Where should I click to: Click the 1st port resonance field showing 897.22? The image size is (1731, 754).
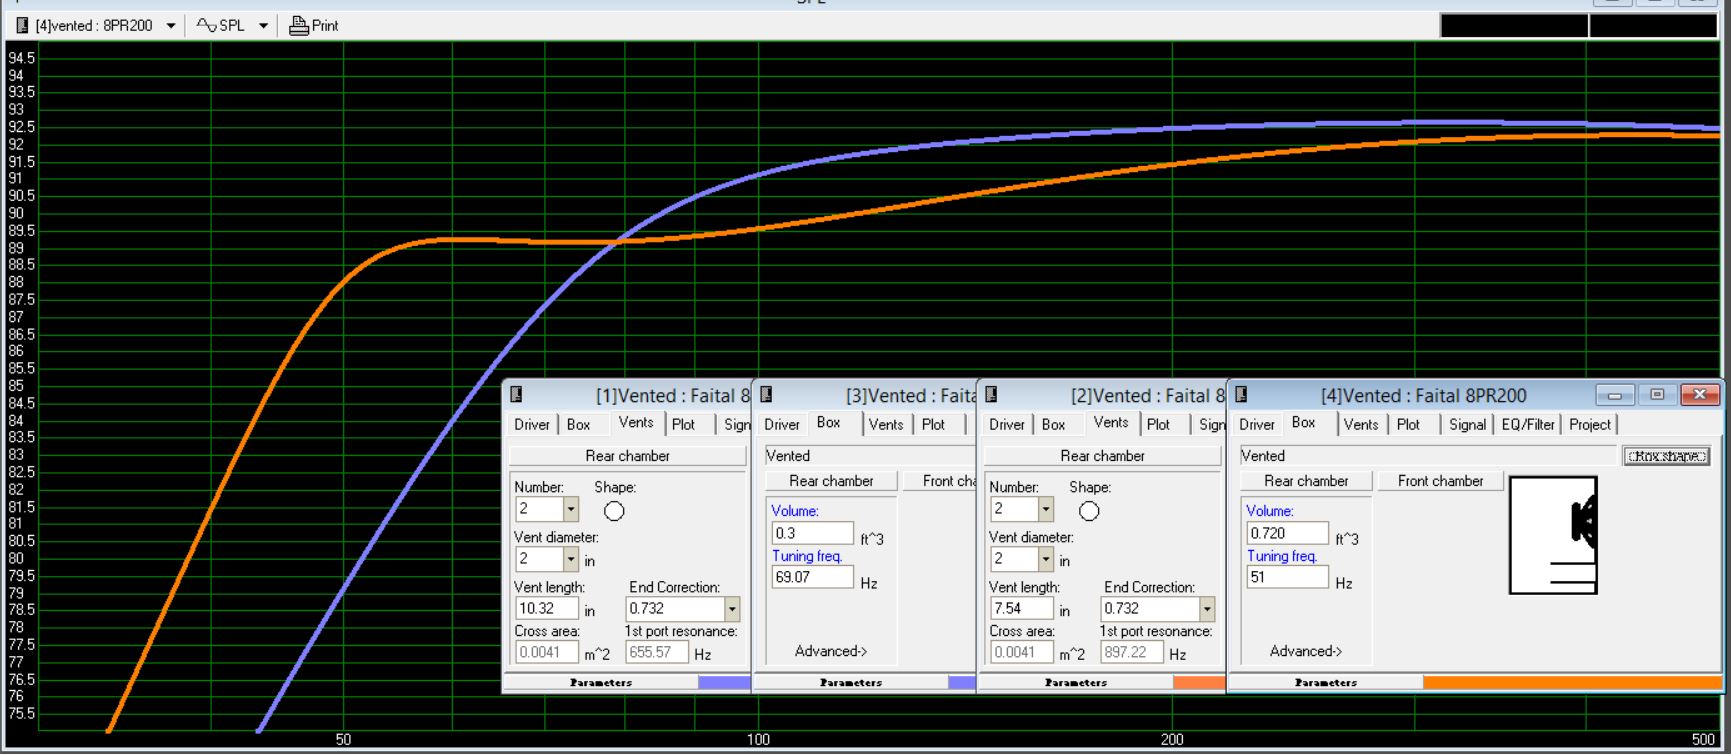click(1132, 653)
